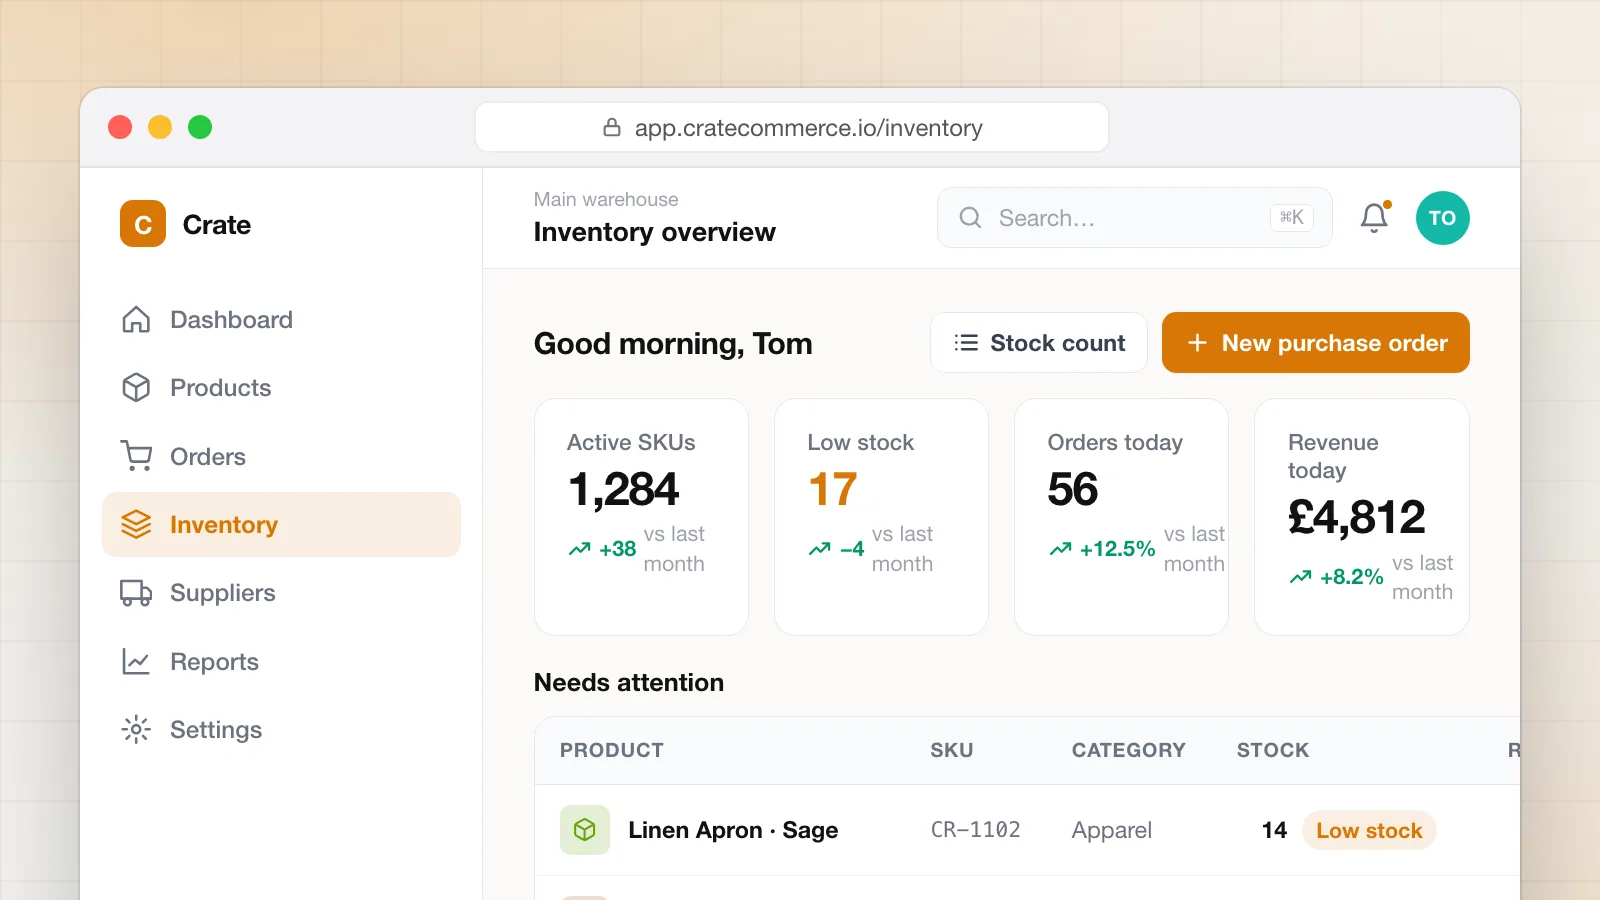Click the lock icon in address bar
This screenshot has width=1600, height=900.
click(x=612, y=128)
